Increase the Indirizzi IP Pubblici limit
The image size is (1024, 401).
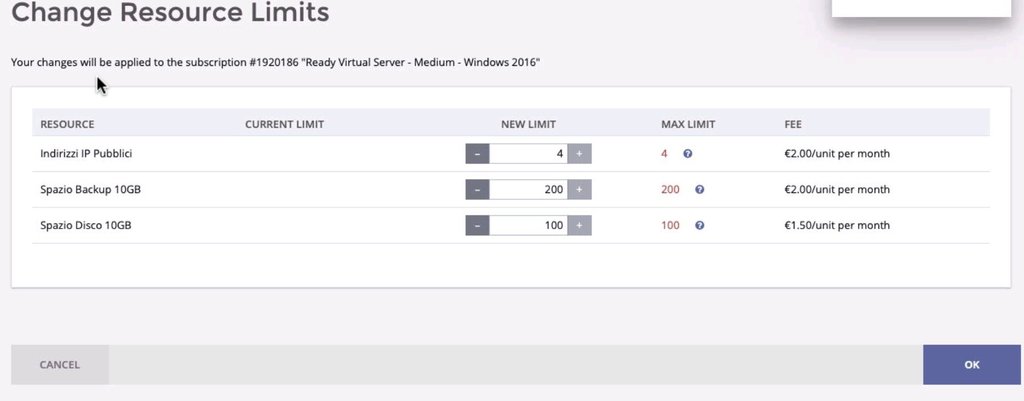point(579,154)
